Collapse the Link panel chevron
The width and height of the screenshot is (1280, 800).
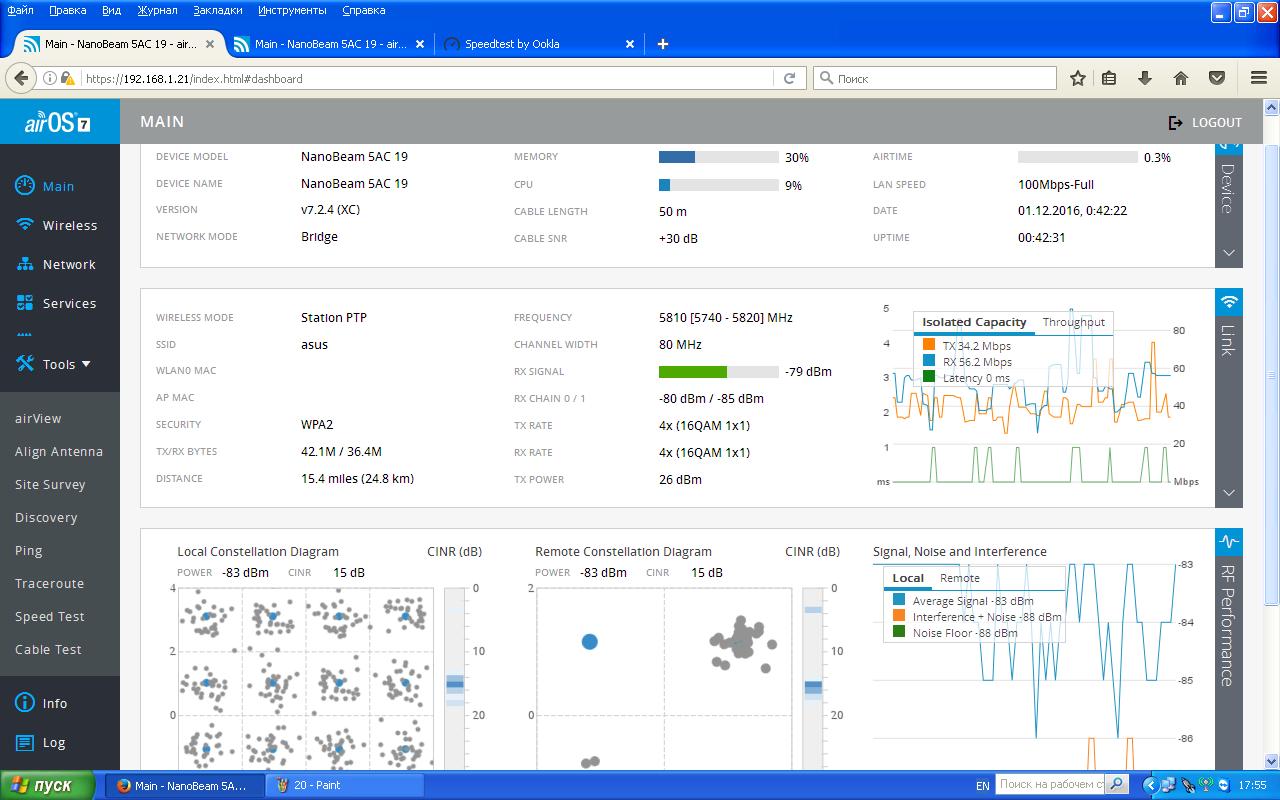(1229, 493)
